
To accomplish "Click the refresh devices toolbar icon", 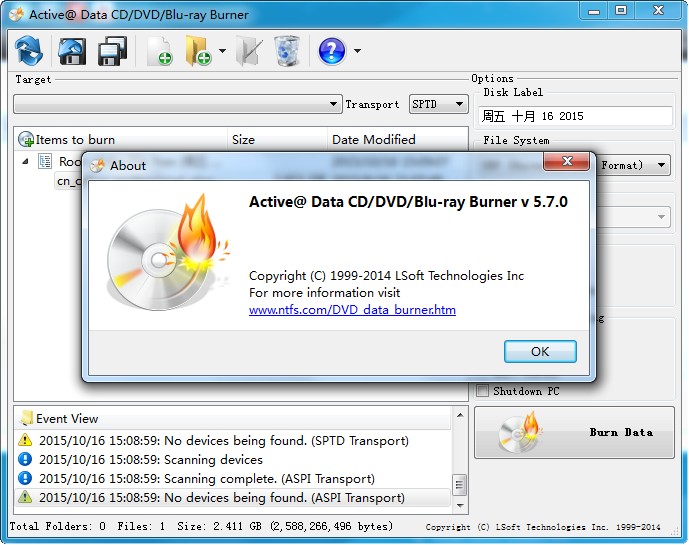I will 30,49.
